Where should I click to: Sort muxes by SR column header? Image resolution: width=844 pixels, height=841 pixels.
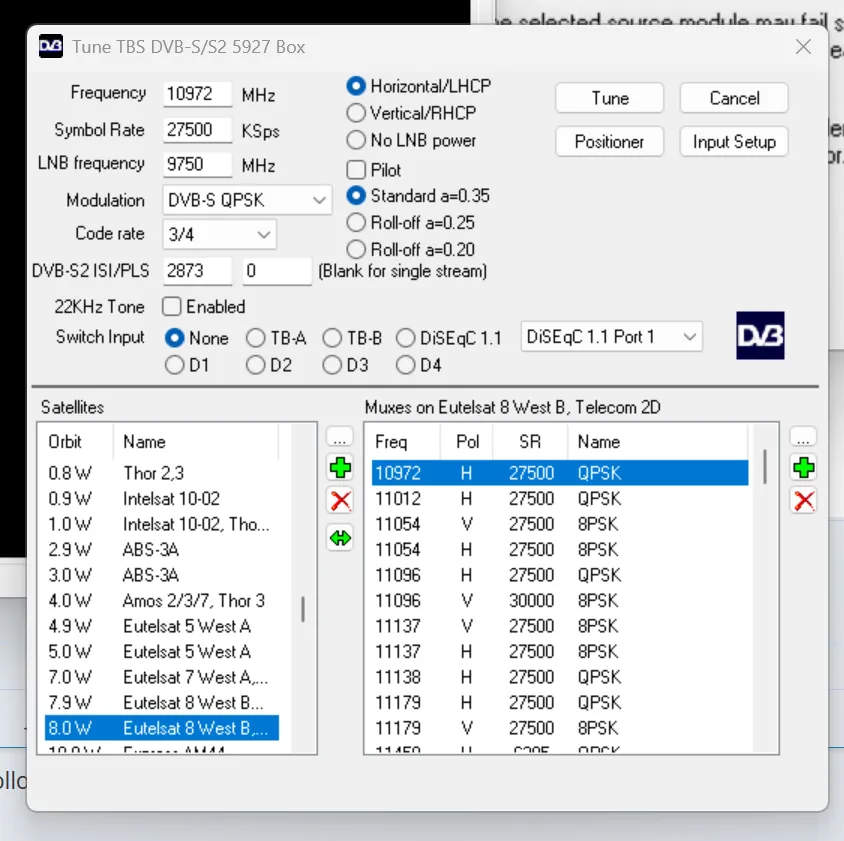click(x=530, y=441)
